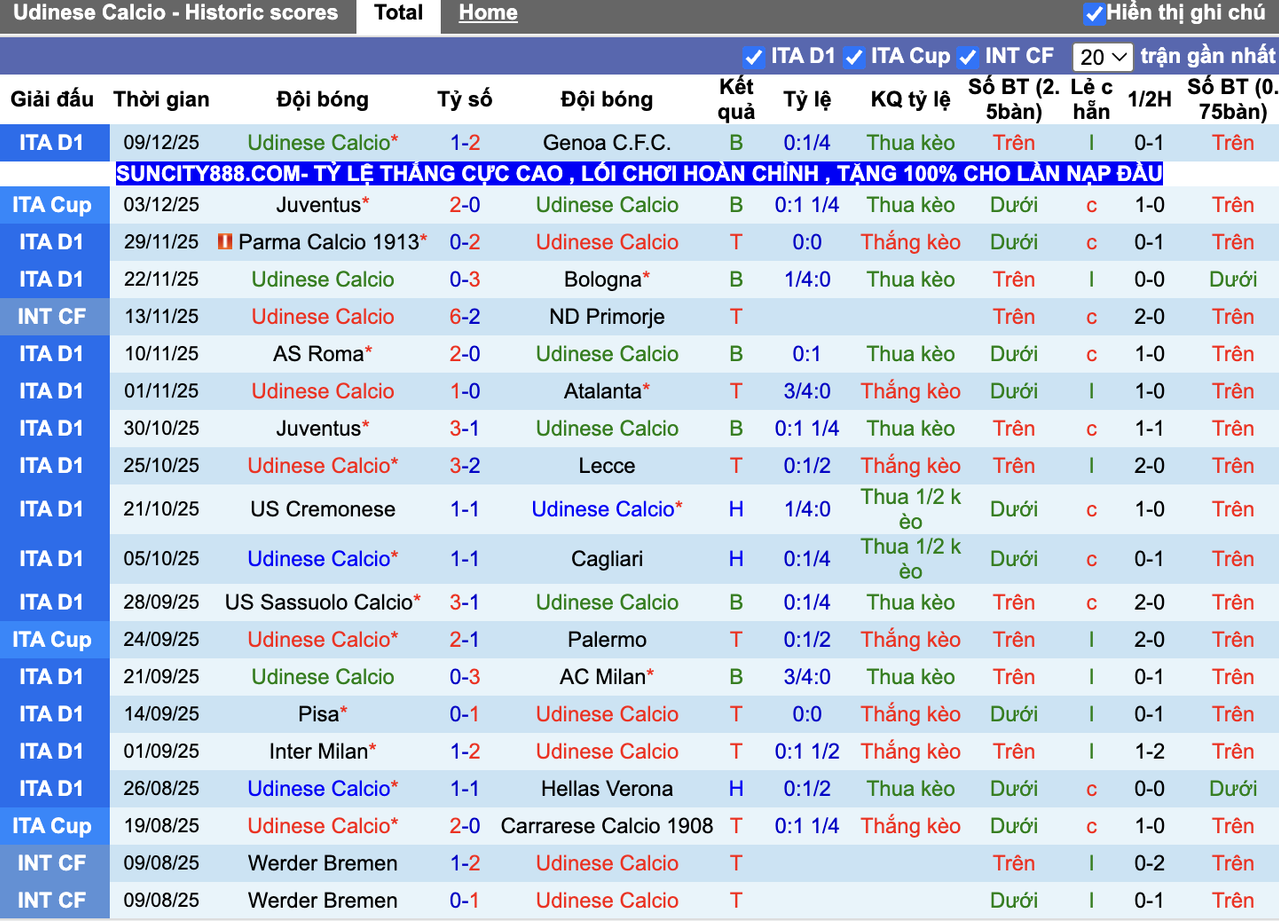Click the Tỷ số column header
The height and width of the screenshot is (921, 1279).
[x=465, y=99]
